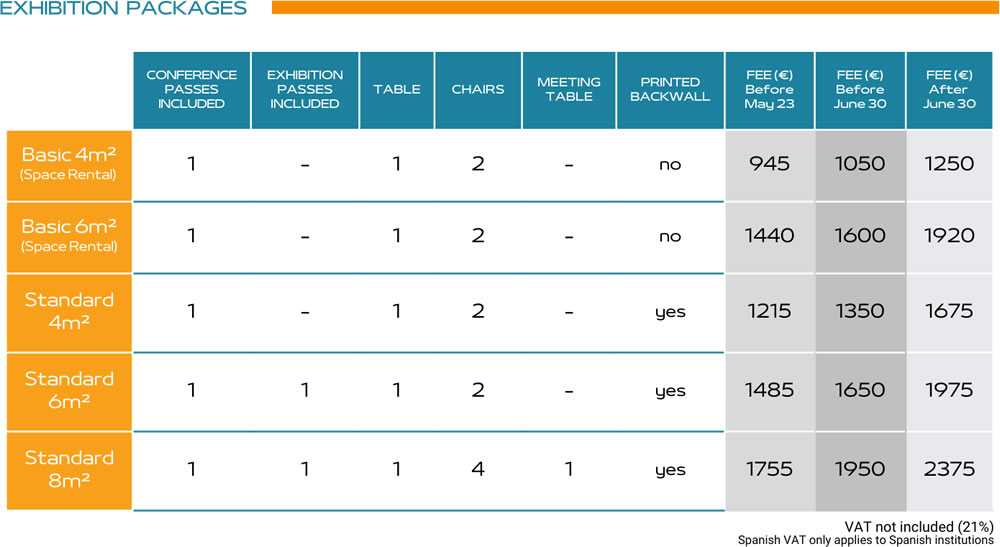This screenshot has height=547, width=1000.
Task: Click the Exhibition Packages heading
Action: click(123, 9)
